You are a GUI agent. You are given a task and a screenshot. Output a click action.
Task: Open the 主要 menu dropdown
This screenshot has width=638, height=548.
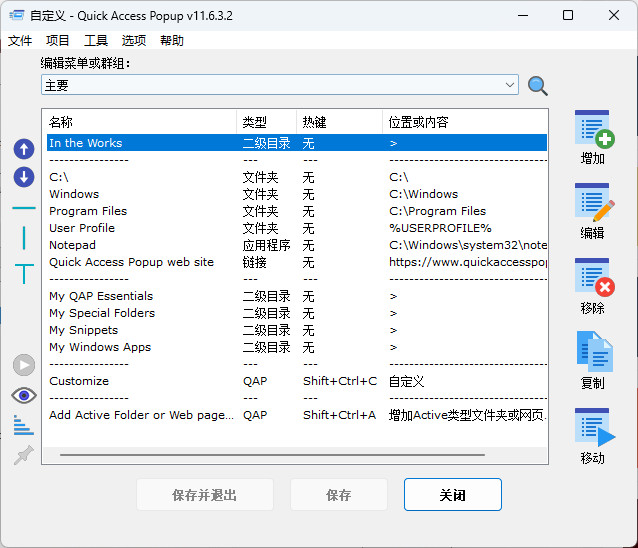[280, 85]
